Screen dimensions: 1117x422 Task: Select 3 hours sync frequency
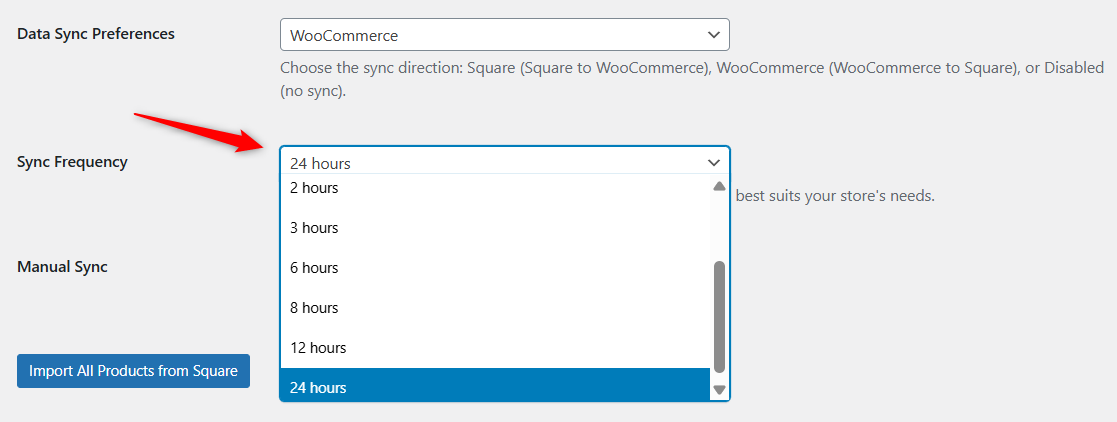click(x=495, y=228)
